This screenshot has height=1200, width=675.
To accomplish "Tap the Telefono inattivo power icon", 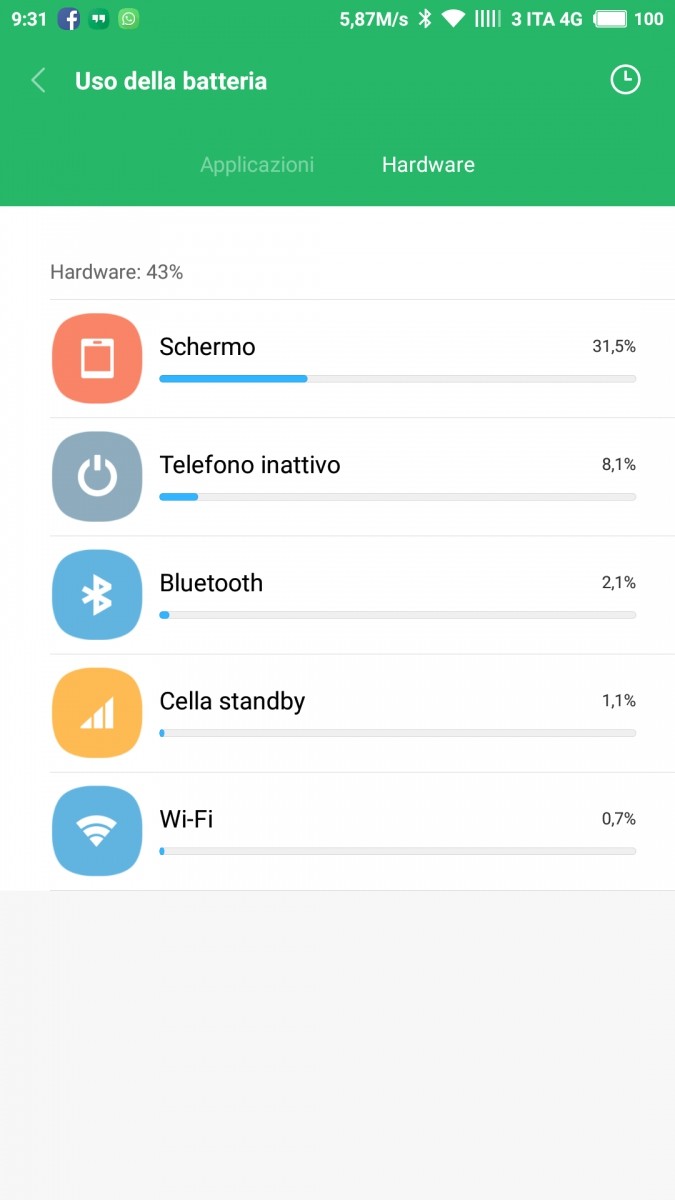I will coord(97,476).
